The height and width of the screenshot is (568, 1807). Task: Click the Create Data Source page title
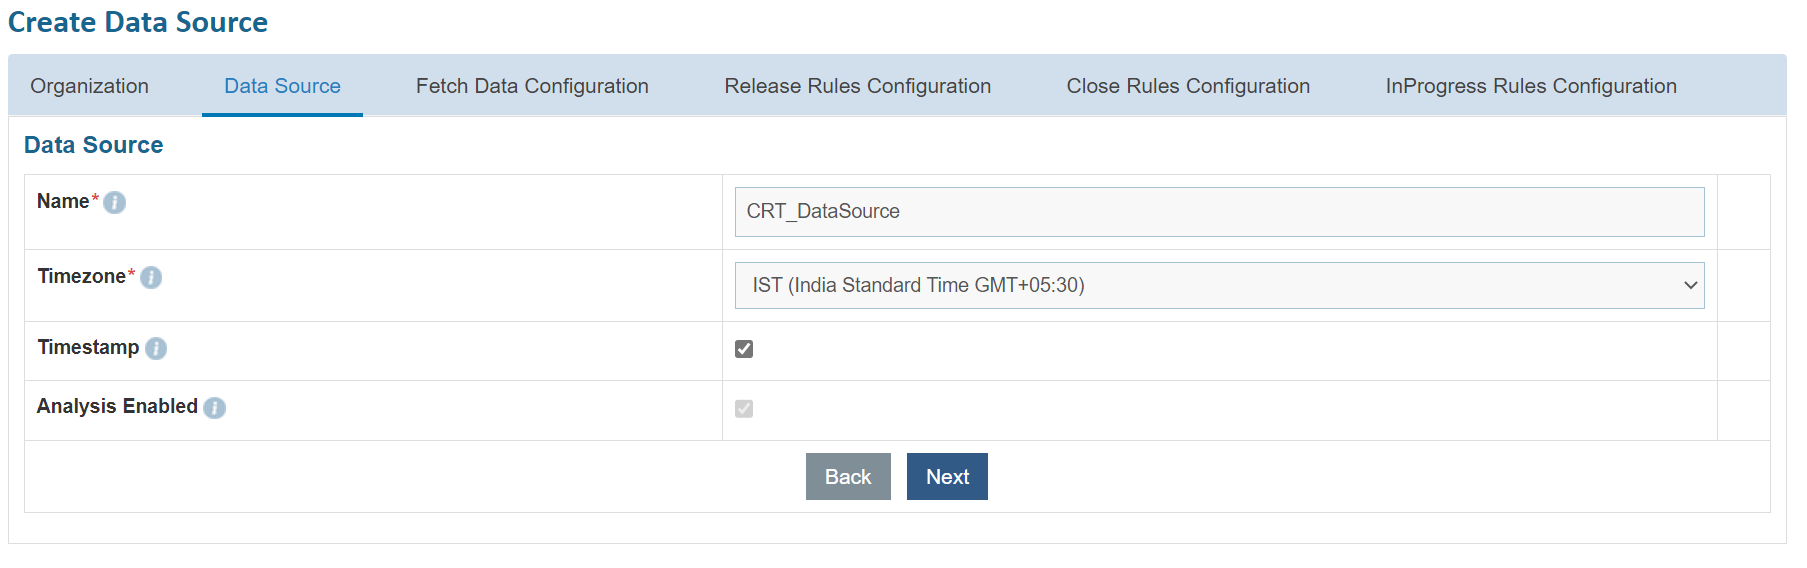[x=138, y=22]
